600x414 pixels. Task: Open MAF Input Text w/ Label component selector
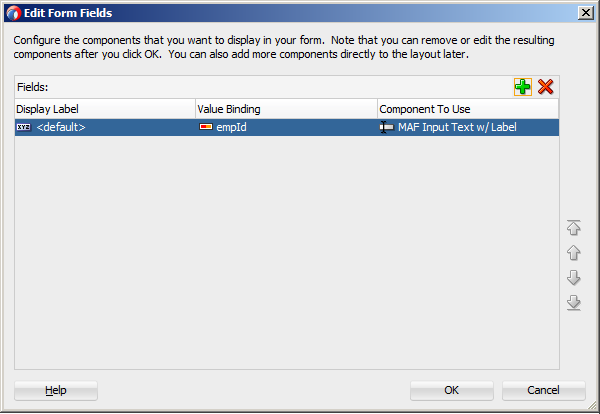[468, 127]
